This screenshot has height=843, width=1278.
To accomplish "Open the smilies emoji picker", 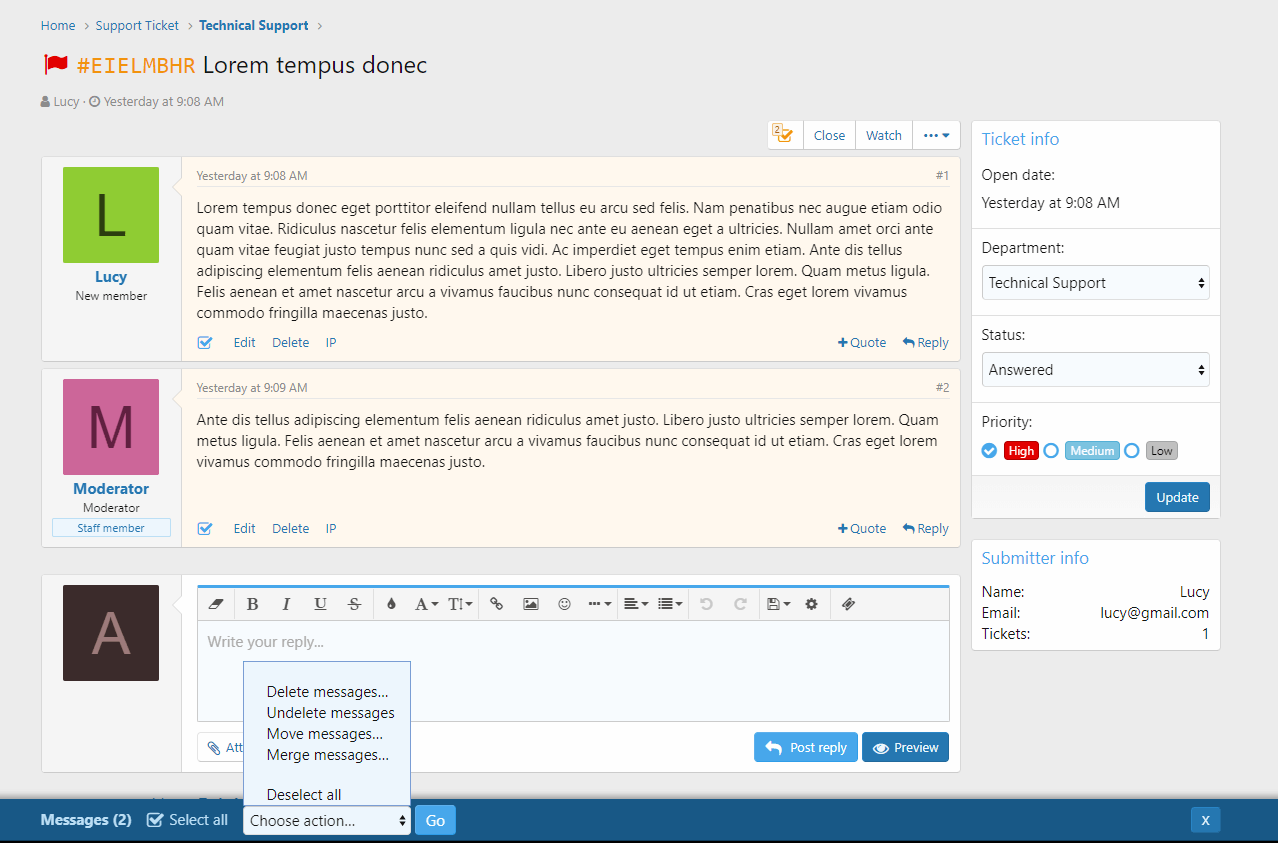I will (x=565, y=604).
